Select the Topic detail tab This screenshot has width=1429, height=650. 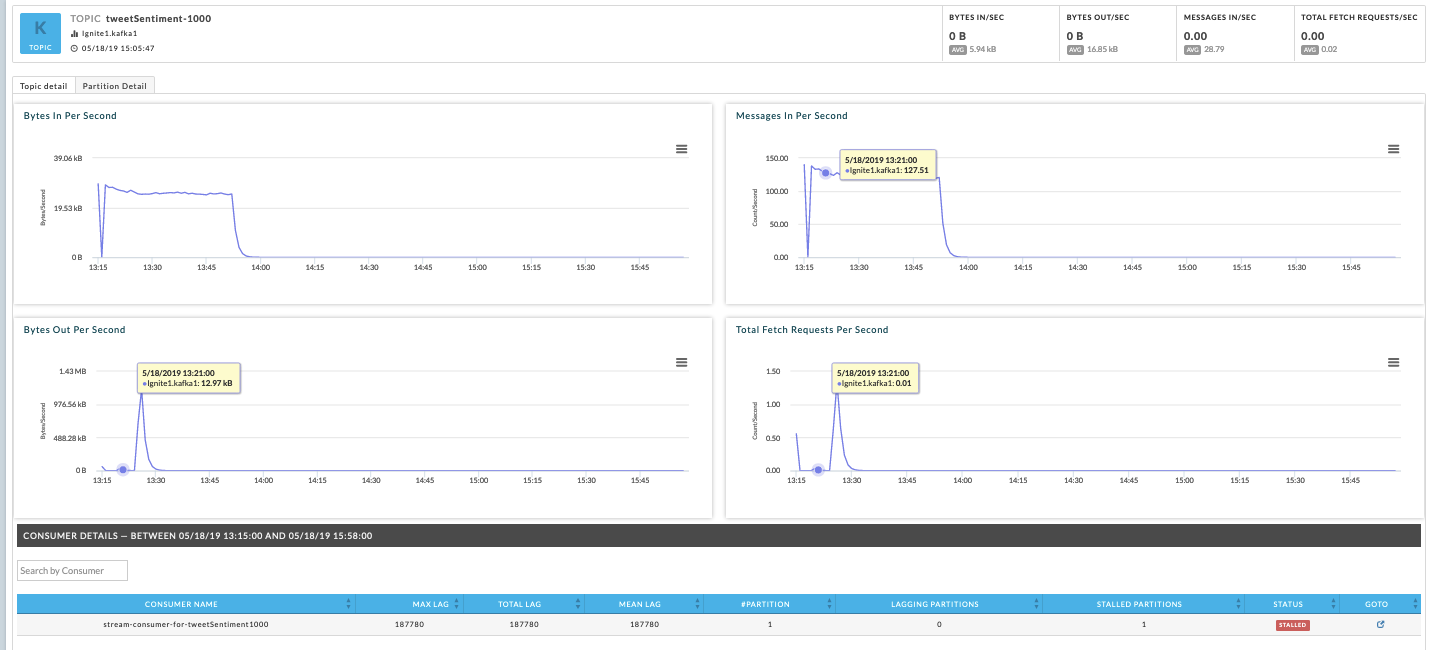(x=43, y=86)
